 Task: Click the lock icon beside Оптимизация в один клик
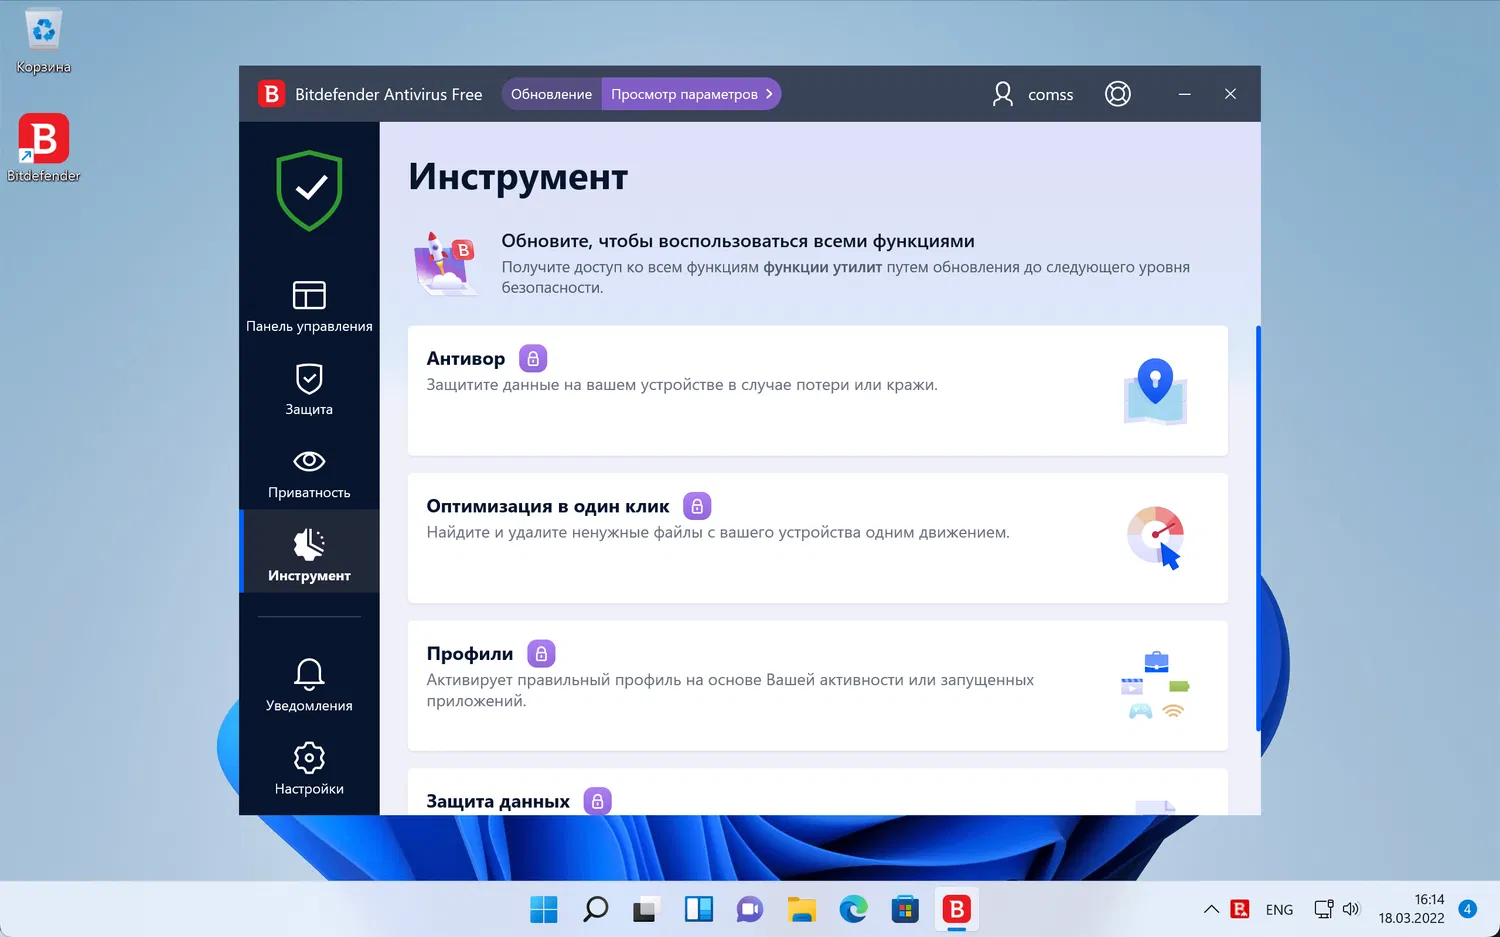697,506
